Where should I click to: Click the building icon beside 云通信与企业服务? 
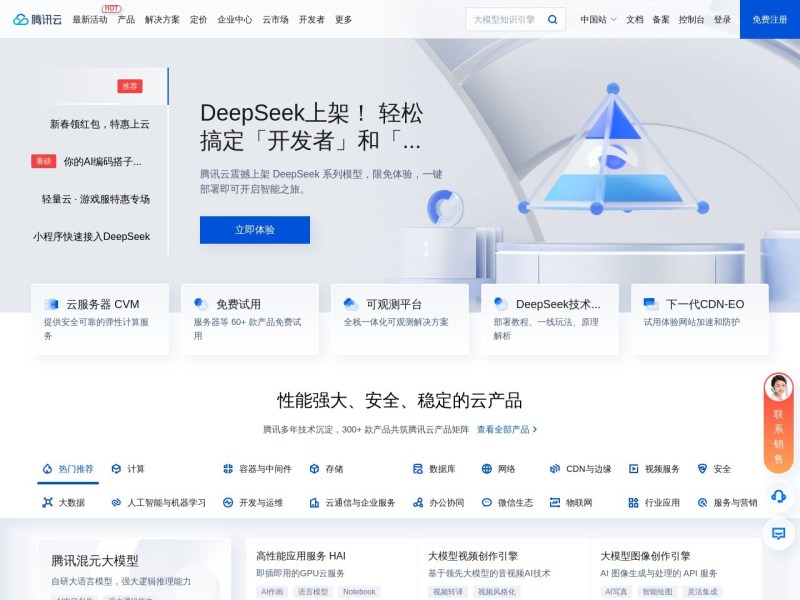click(314, 503)
